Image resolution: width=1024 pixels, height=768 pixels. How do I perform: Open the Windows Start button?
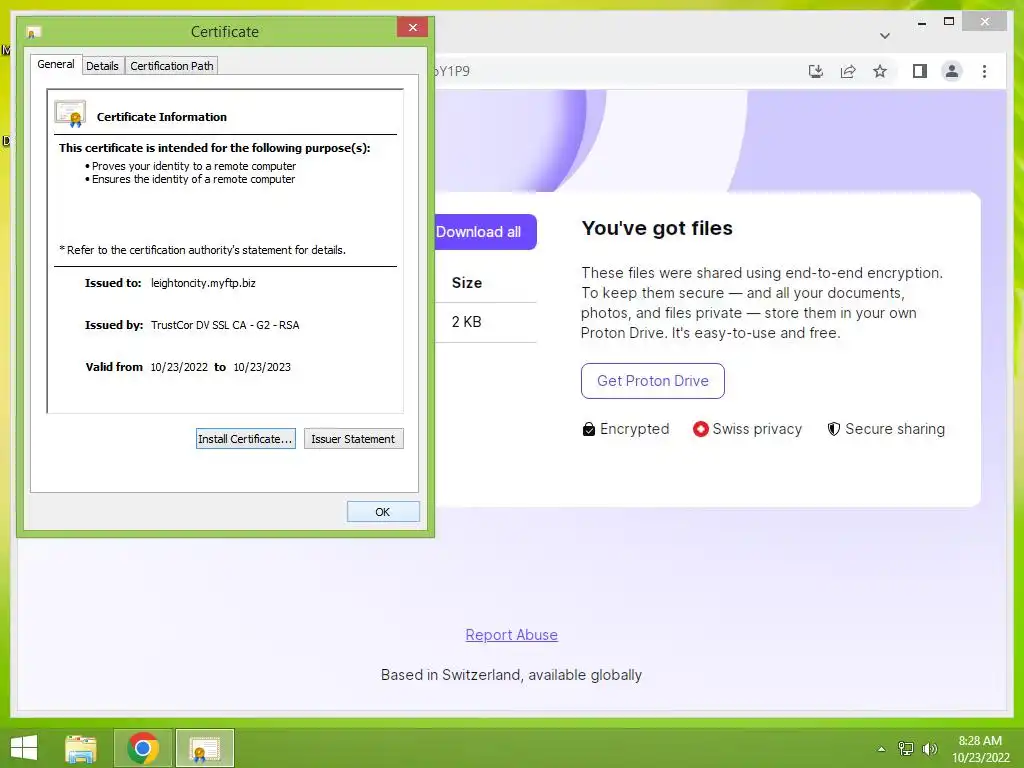(x=24, y=748)
